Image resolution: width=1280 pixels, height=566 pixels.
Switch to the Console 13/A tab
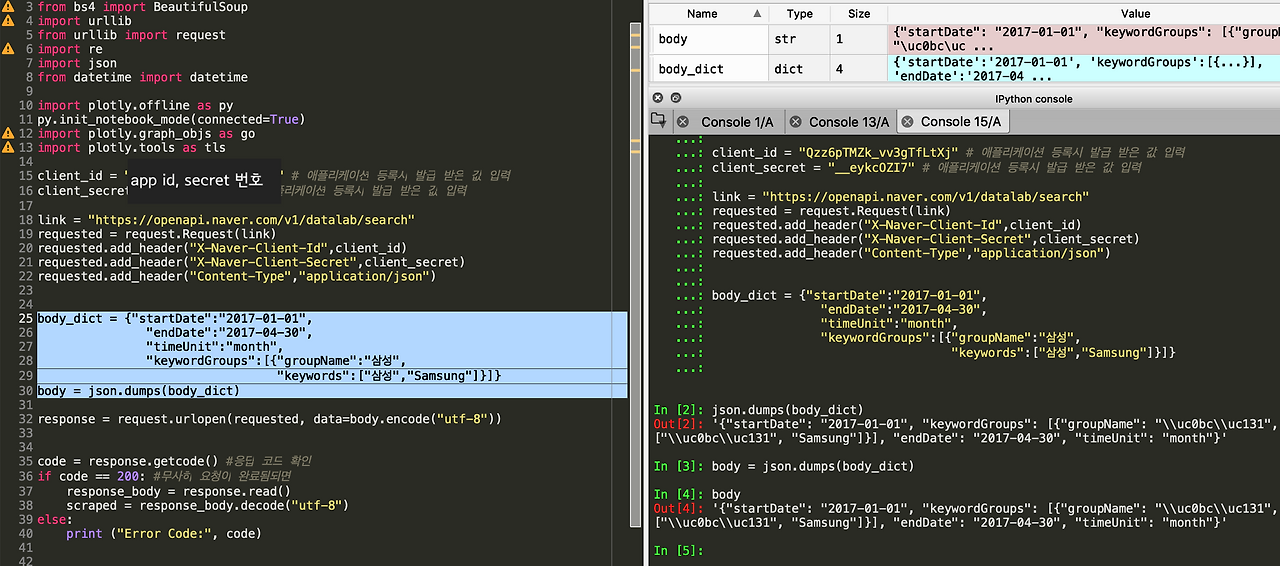point(849,122)
